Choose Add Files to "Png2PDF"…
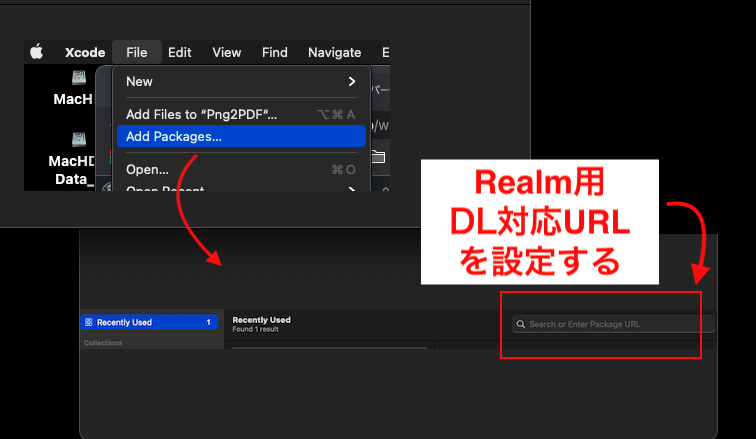Screen dimensions: 756x439 click(x=241, y=114)
